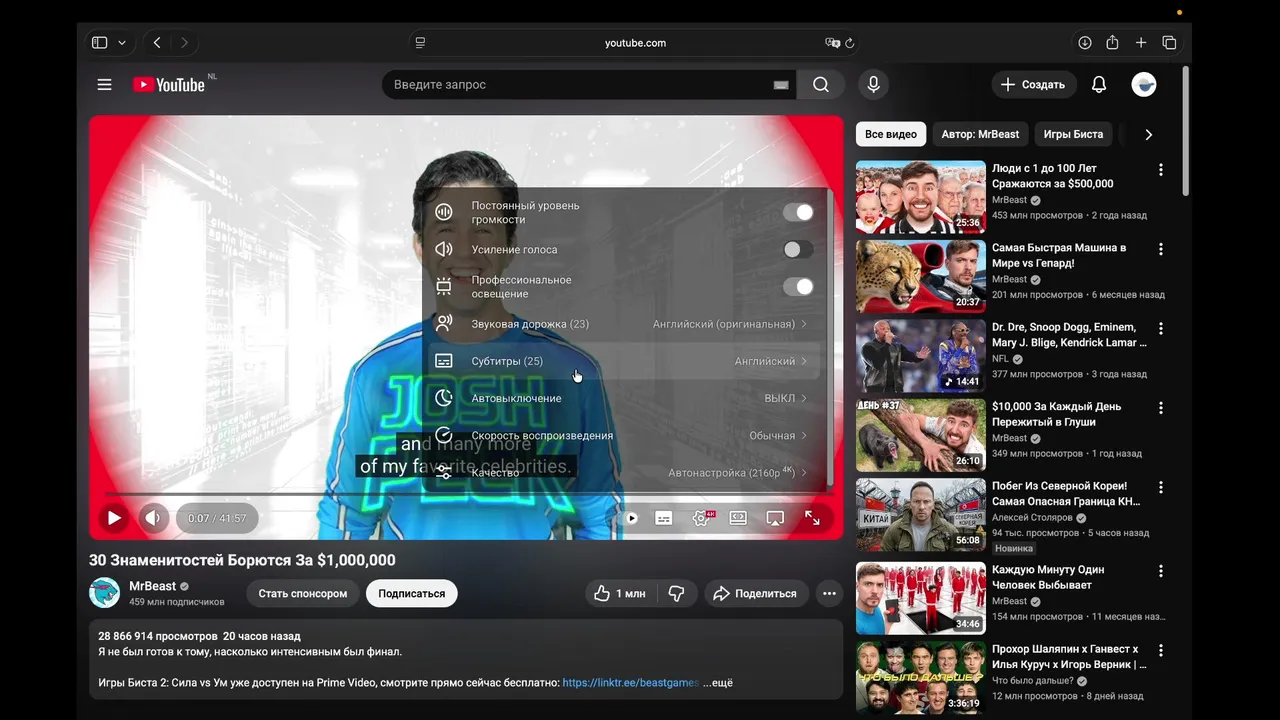
Task: Click the translate icon in address bar
Action: [x=832, y=43]
